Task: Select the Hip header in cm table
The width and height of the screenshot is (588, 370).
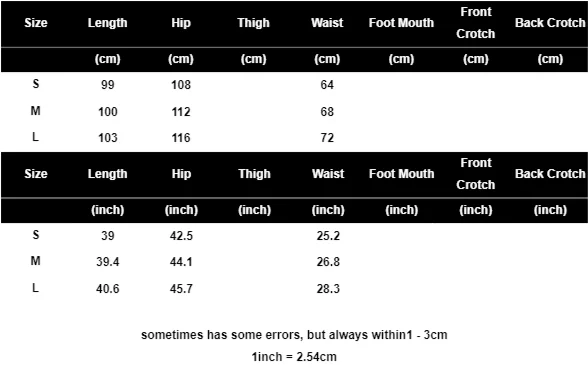Action: click(181, 23)
